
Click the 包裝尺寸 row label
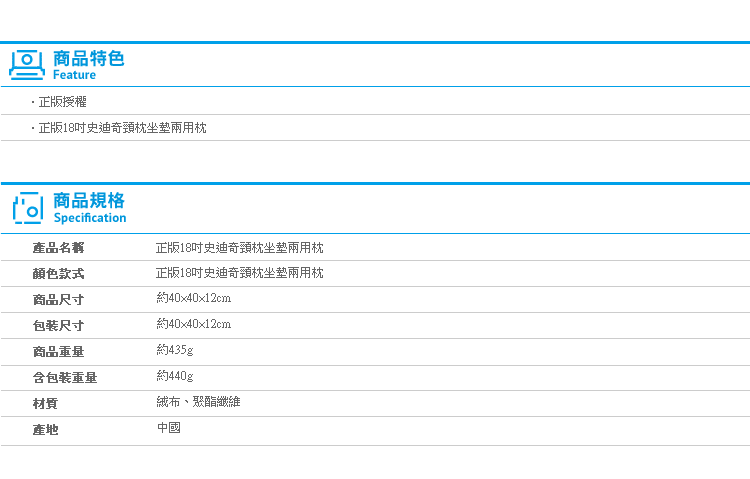tap(58, 325)
